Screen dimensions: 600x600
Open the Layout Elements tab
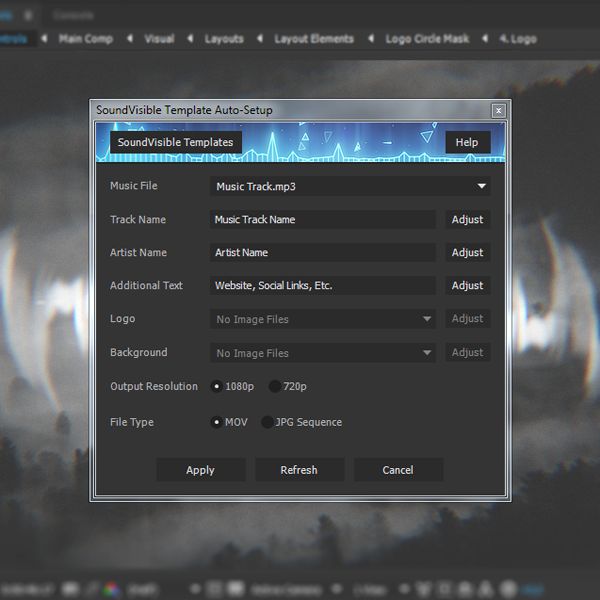pos(314,39)
